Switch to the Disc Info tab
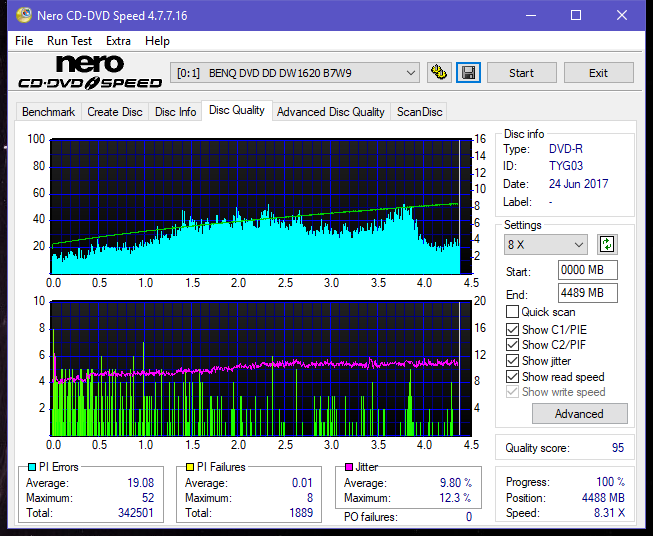The height and width of the screenshot is (536, 653). [x=175, y=112]
